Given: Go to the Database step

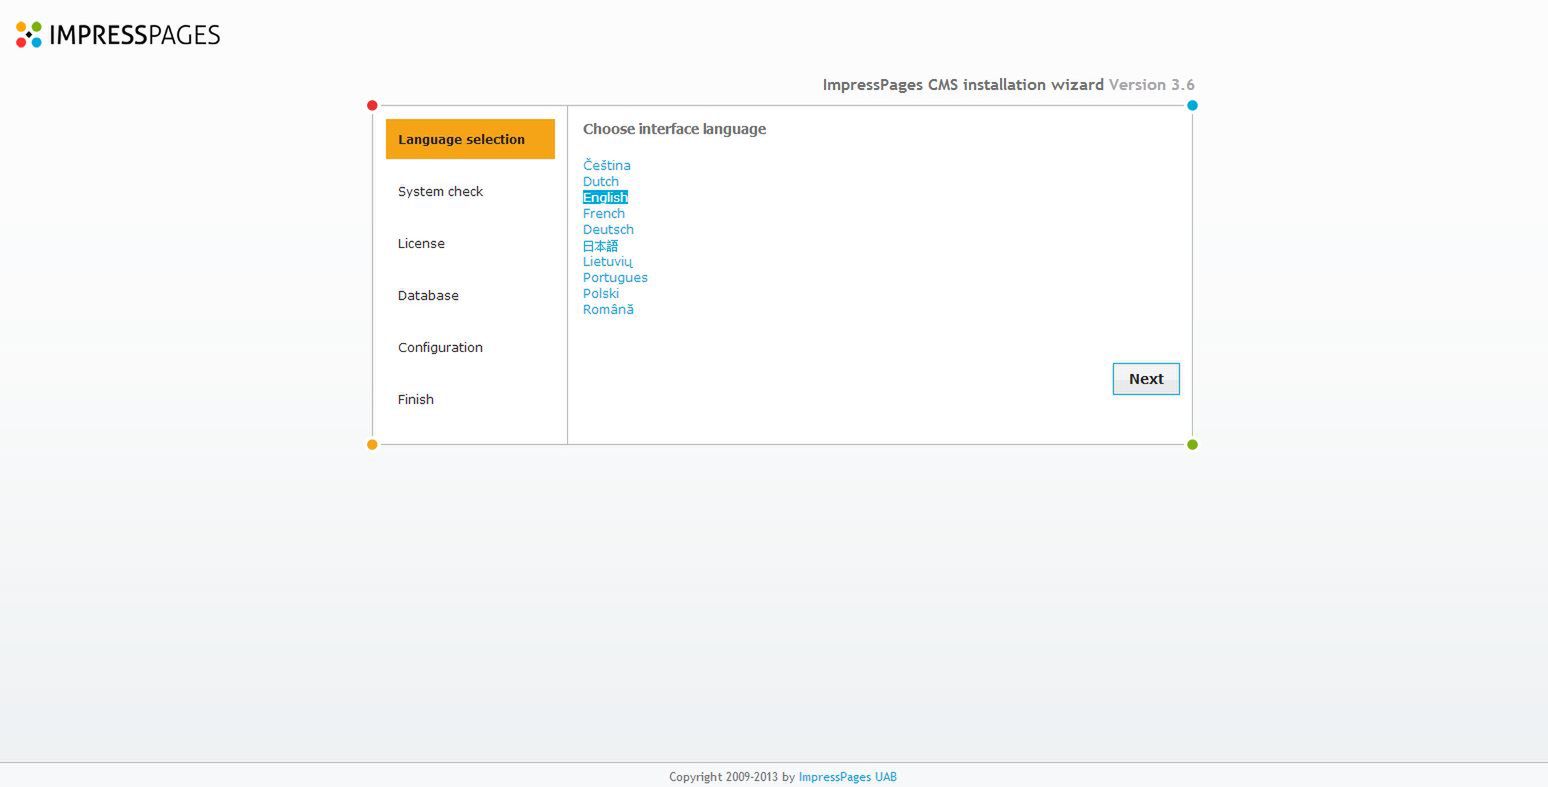Looking at the screenshot, I should point(428,295).
